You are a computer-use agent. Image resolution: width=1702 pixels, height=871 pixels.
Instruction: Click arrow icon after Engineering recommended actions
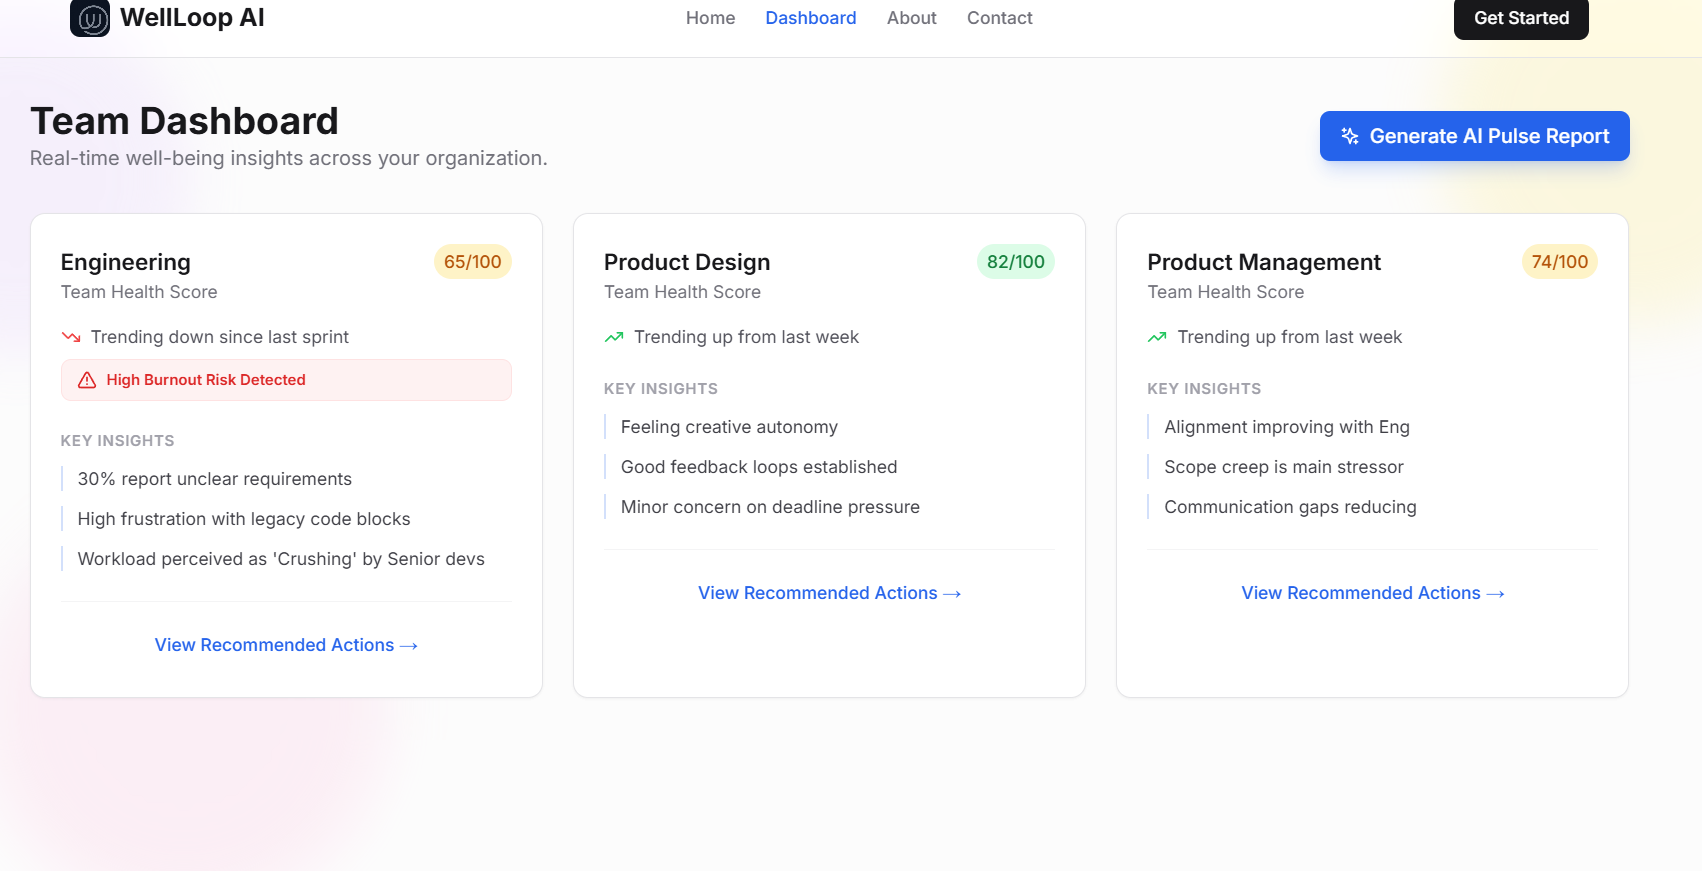click(409, 646)
